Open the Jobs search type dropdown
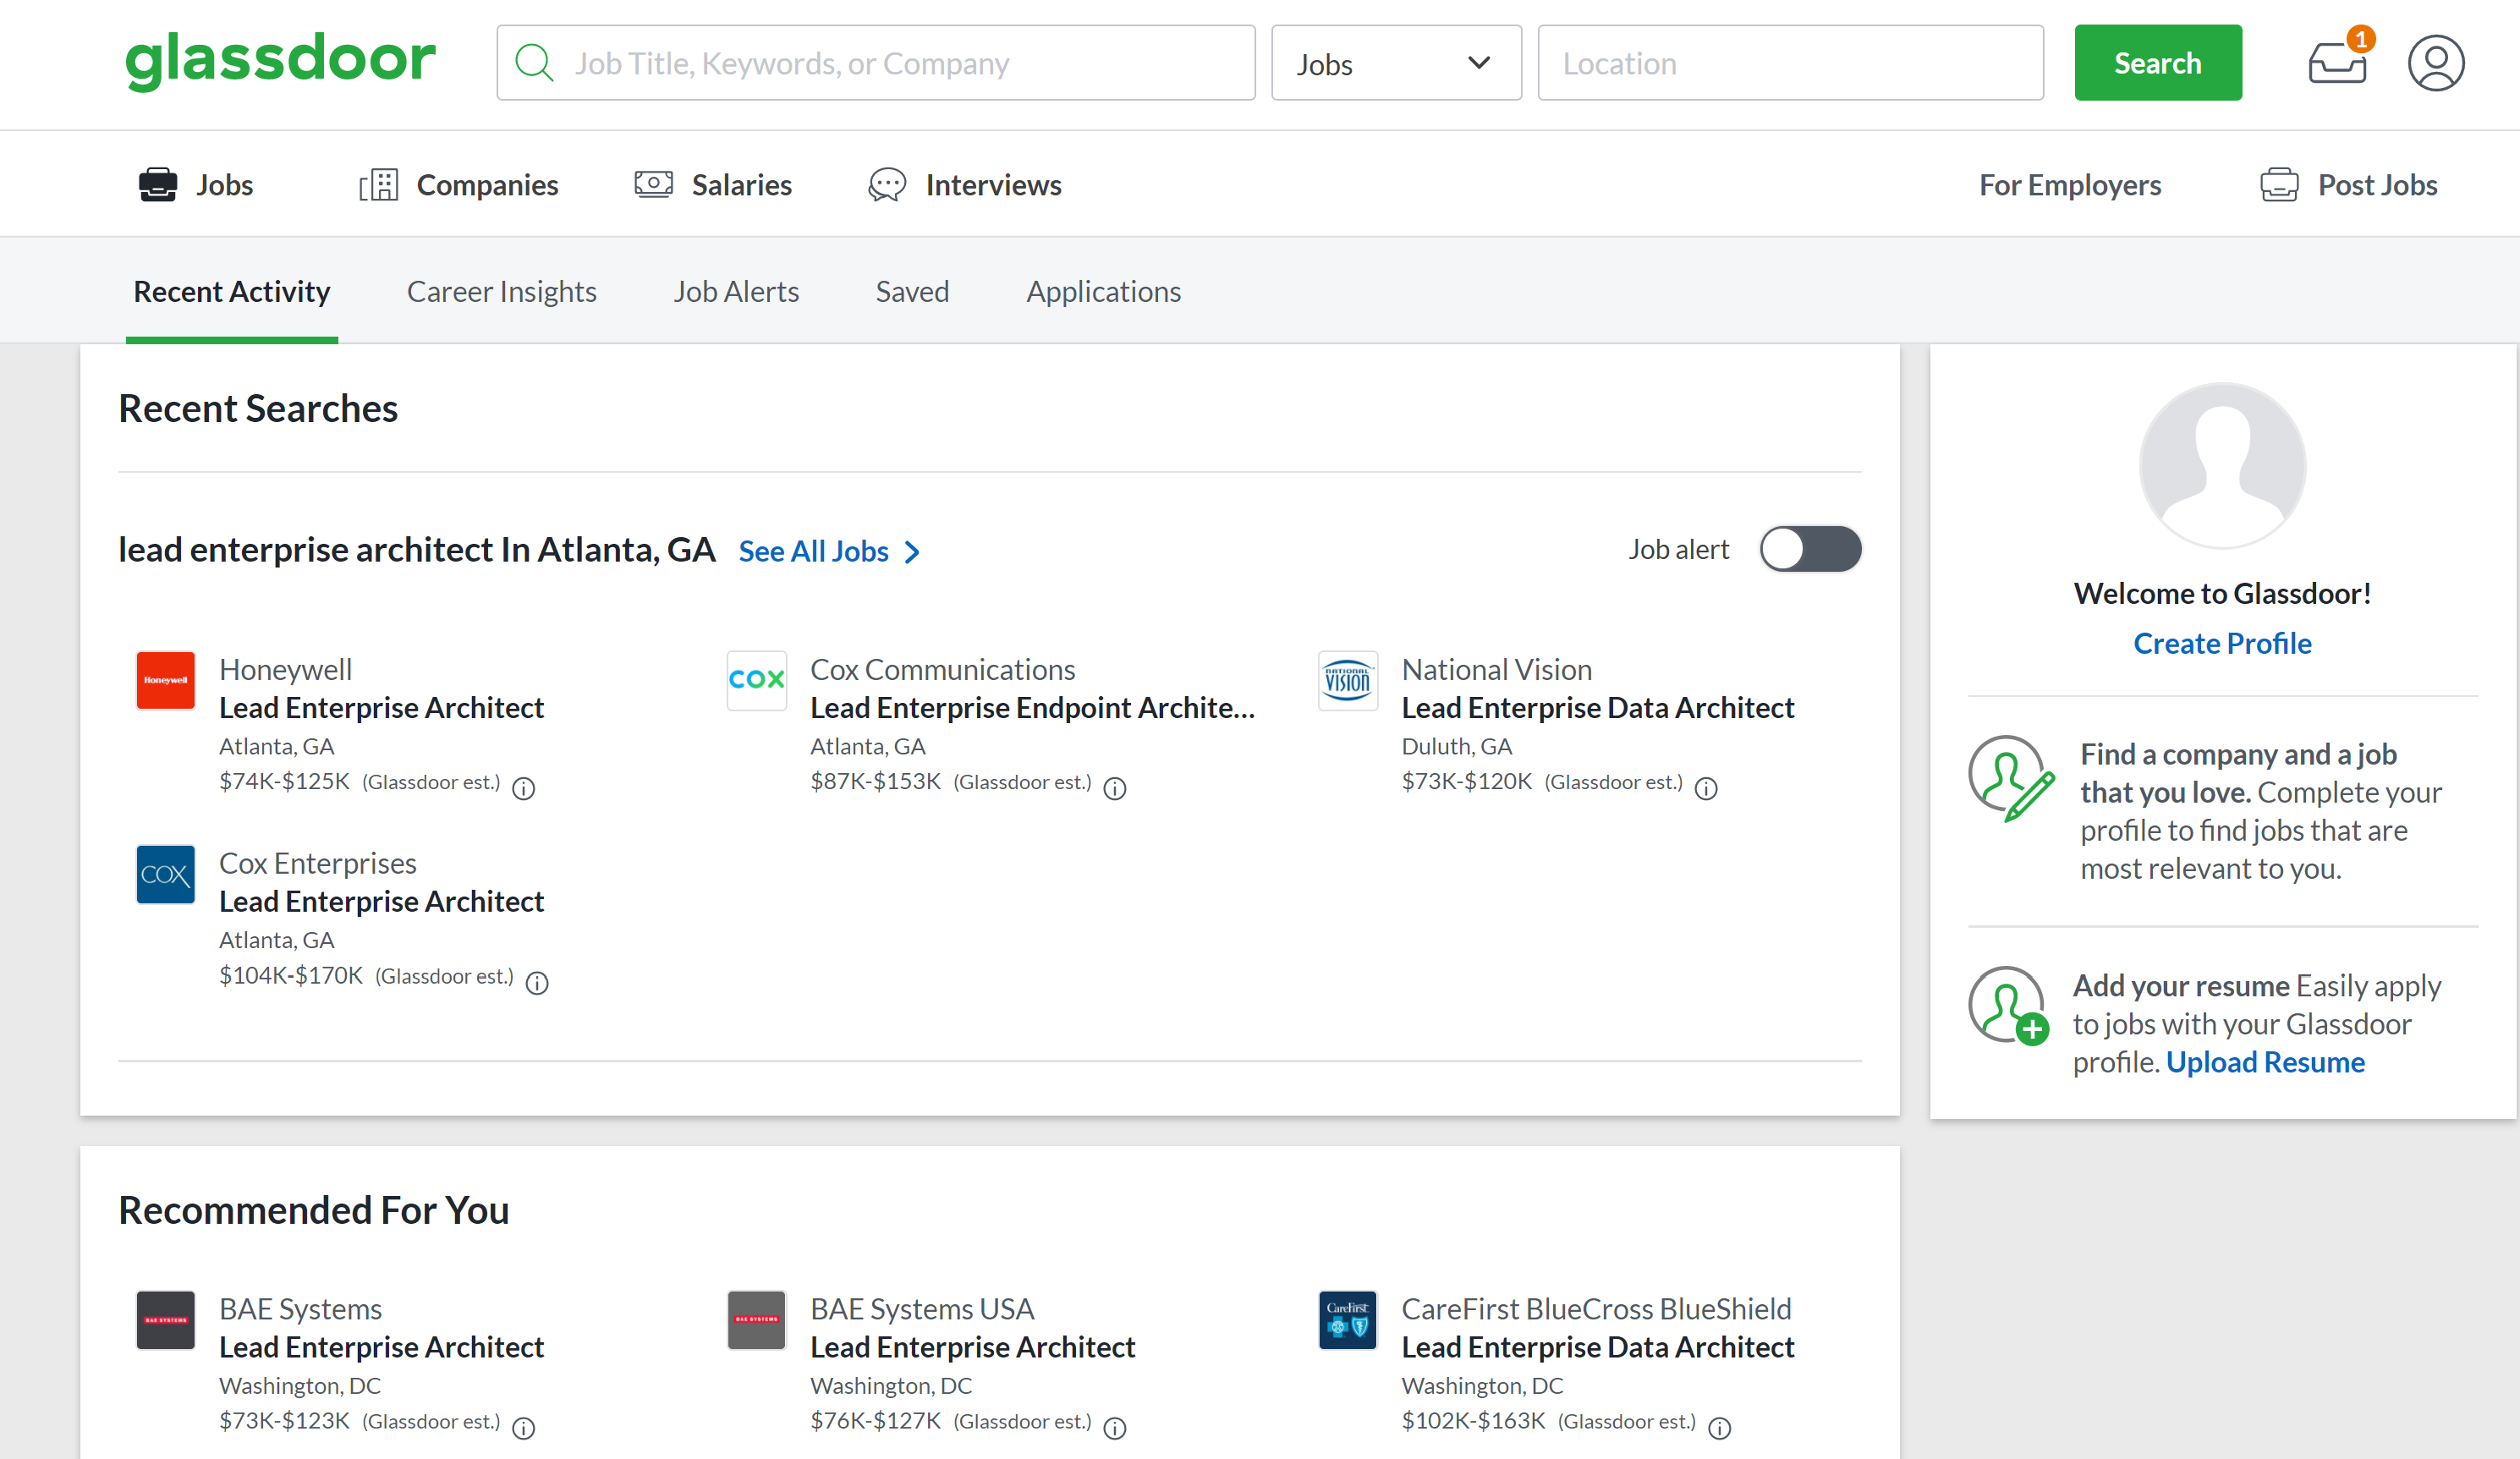Viewport: 2520px width, 1459px height. click(1395, 63)
